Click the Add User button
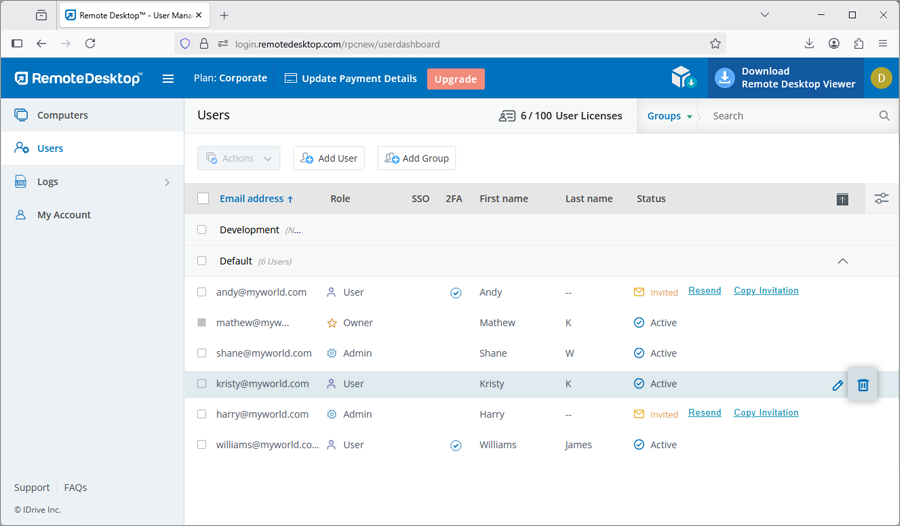Viewport: 900px width, 526px height. (329, 158)
